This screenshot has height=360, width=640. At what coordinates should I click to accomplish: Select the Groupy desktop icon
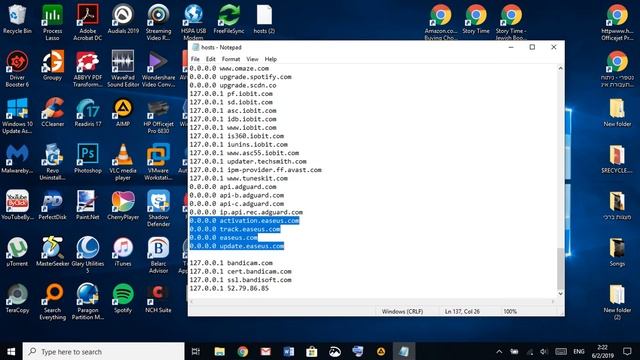click(x=52, y=65)
